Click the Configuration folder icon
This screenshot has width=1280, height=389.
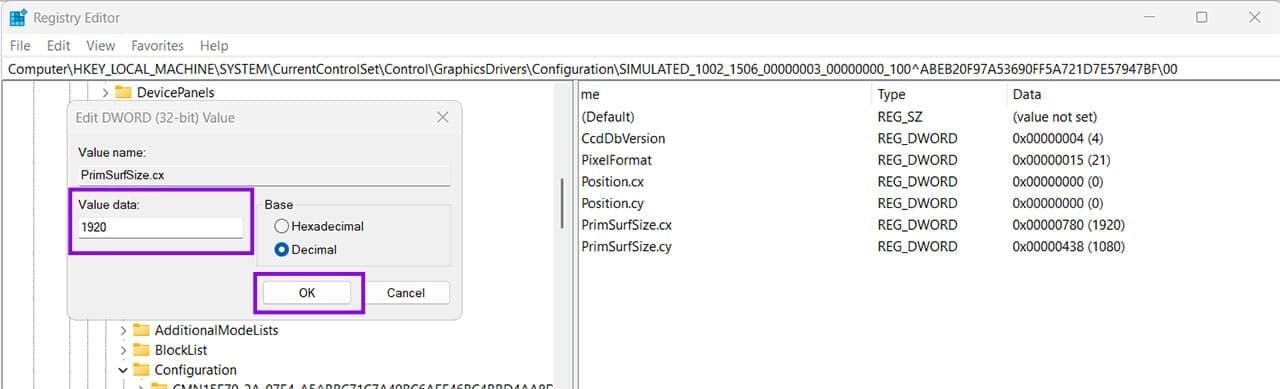click(141, 370)
